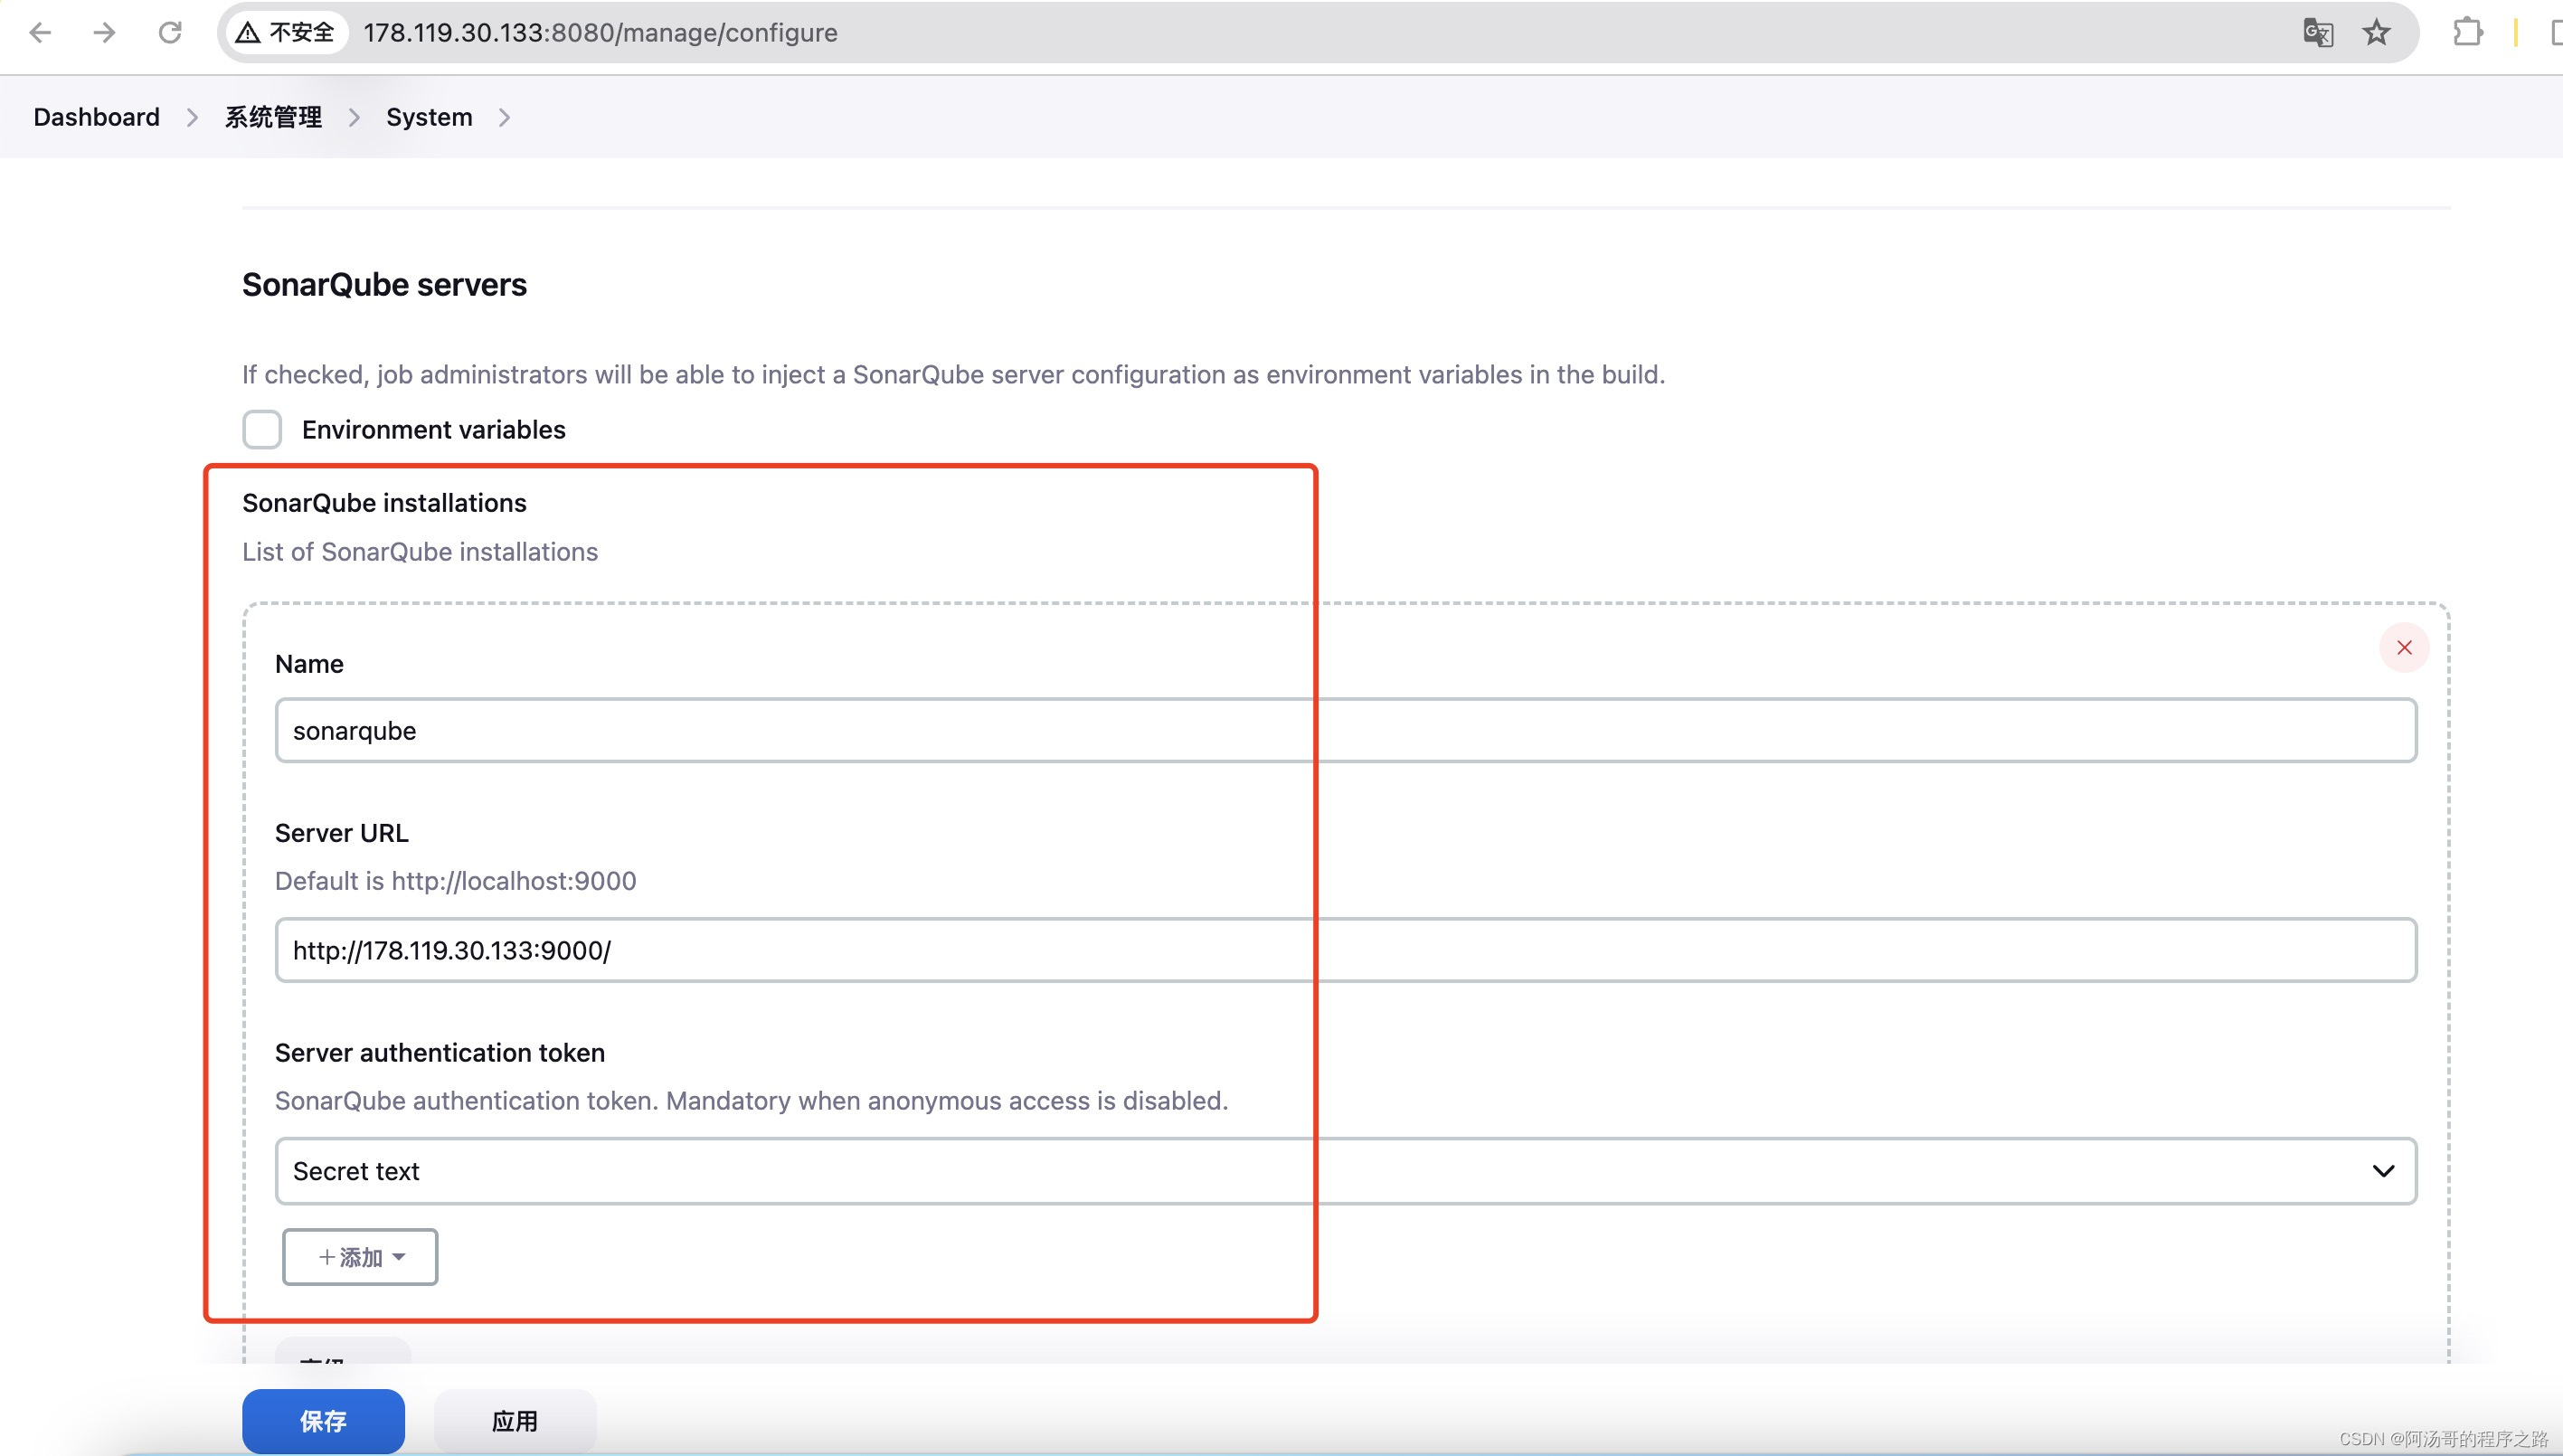This screenshot has width=2563, height=1456.
Task: Open the Google Translate page icon
Action: tap(2317, 33)
